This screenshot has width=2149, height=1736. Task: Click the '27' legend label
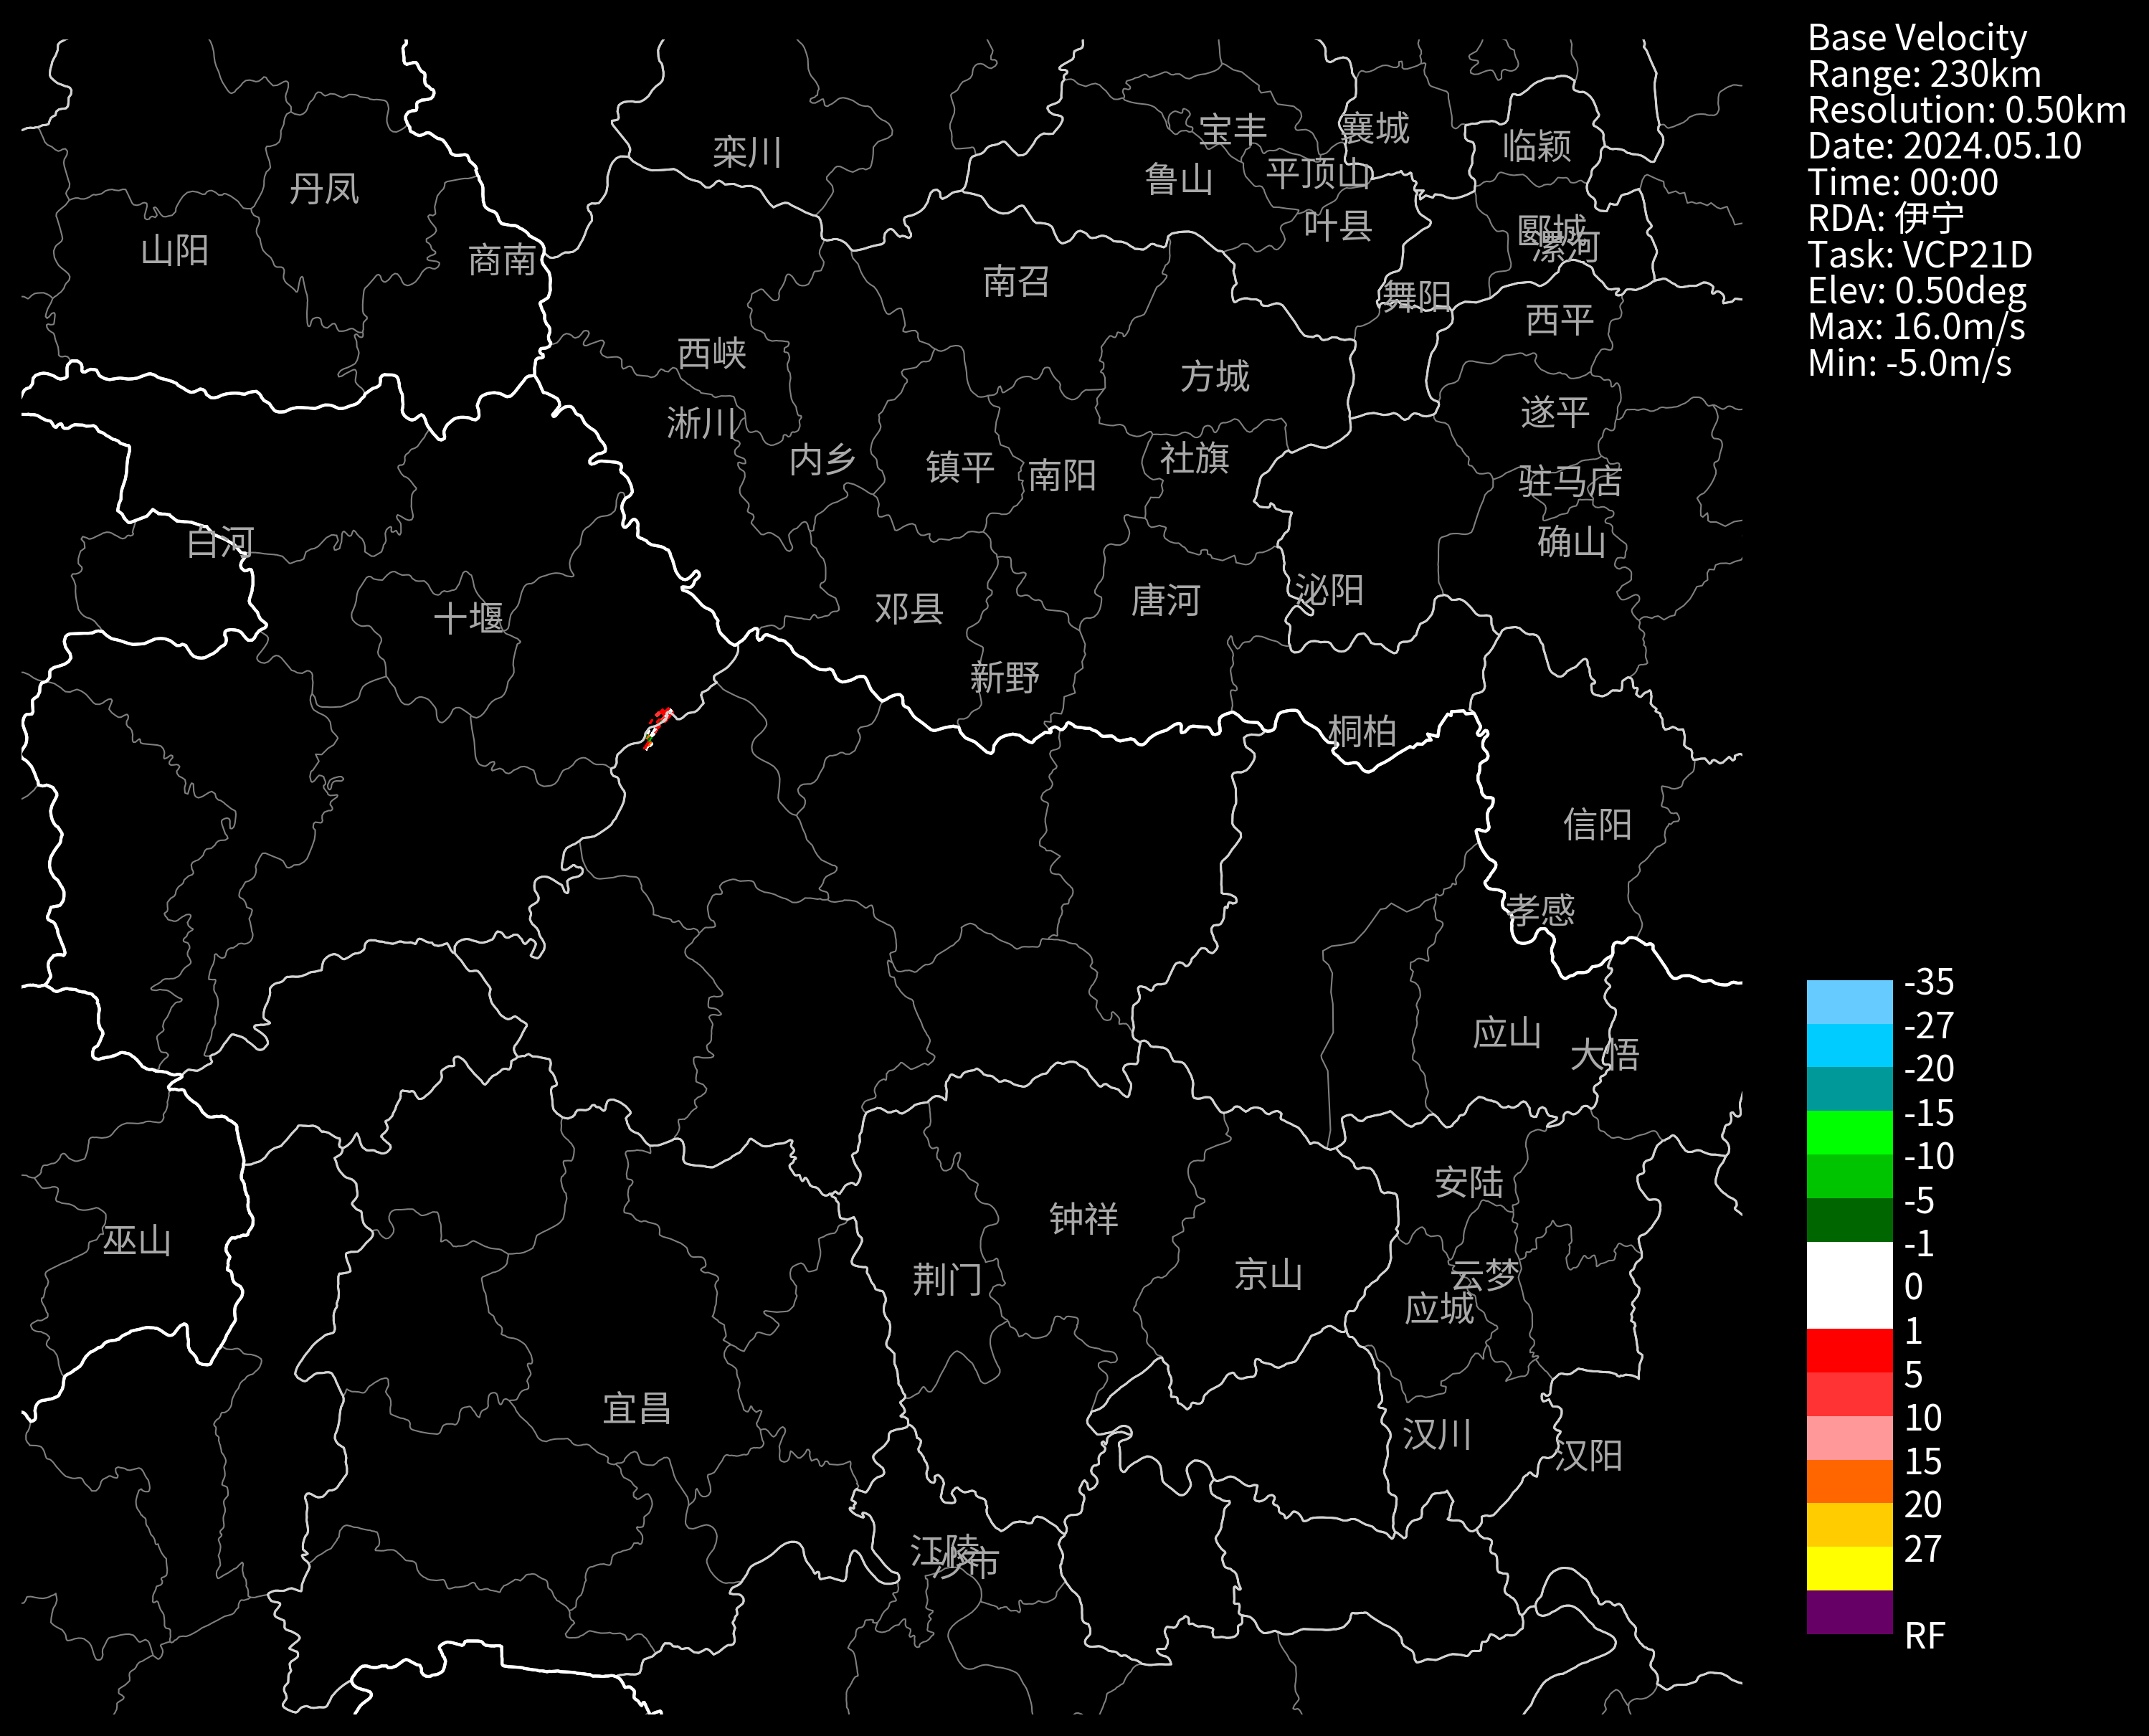(1922, 1548)
